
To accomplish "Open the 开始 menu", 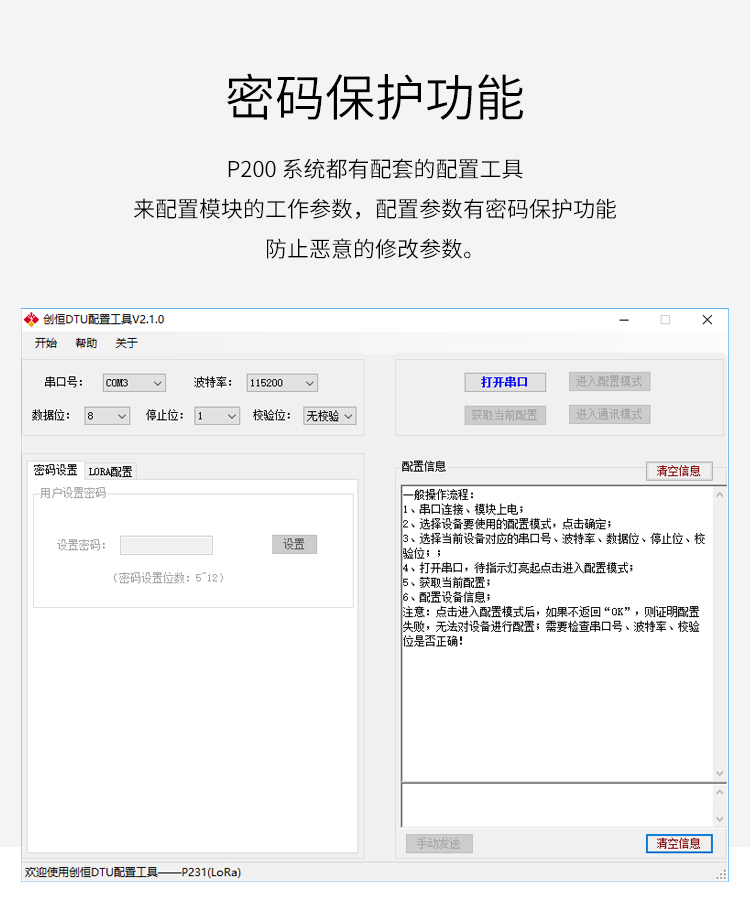I will pyautogui.click(x=46, y=343).
